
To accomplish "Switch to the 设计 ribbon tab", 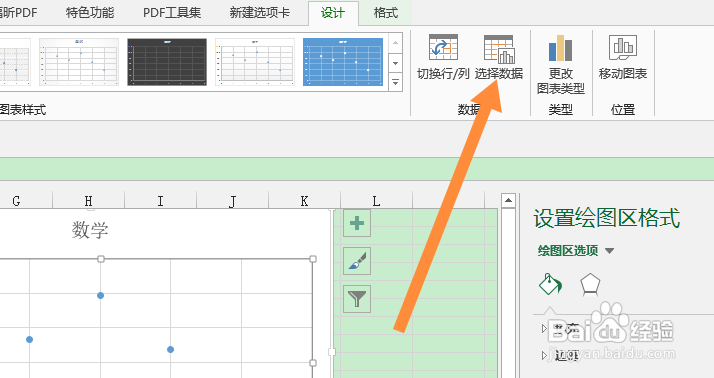I will [x=333, y=13].
